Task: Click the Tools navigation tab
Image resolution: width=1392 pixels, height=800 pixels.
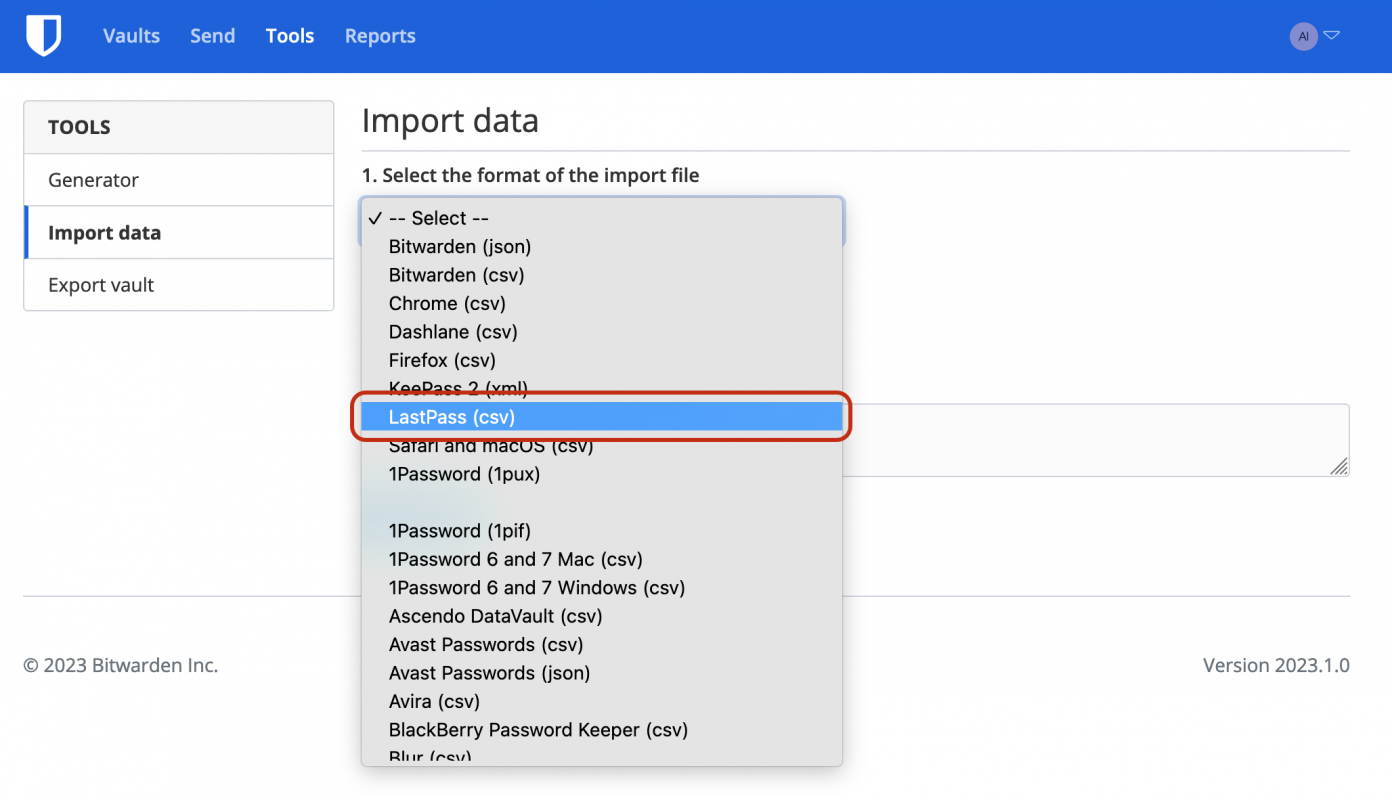Action: [x=290, y=36]
